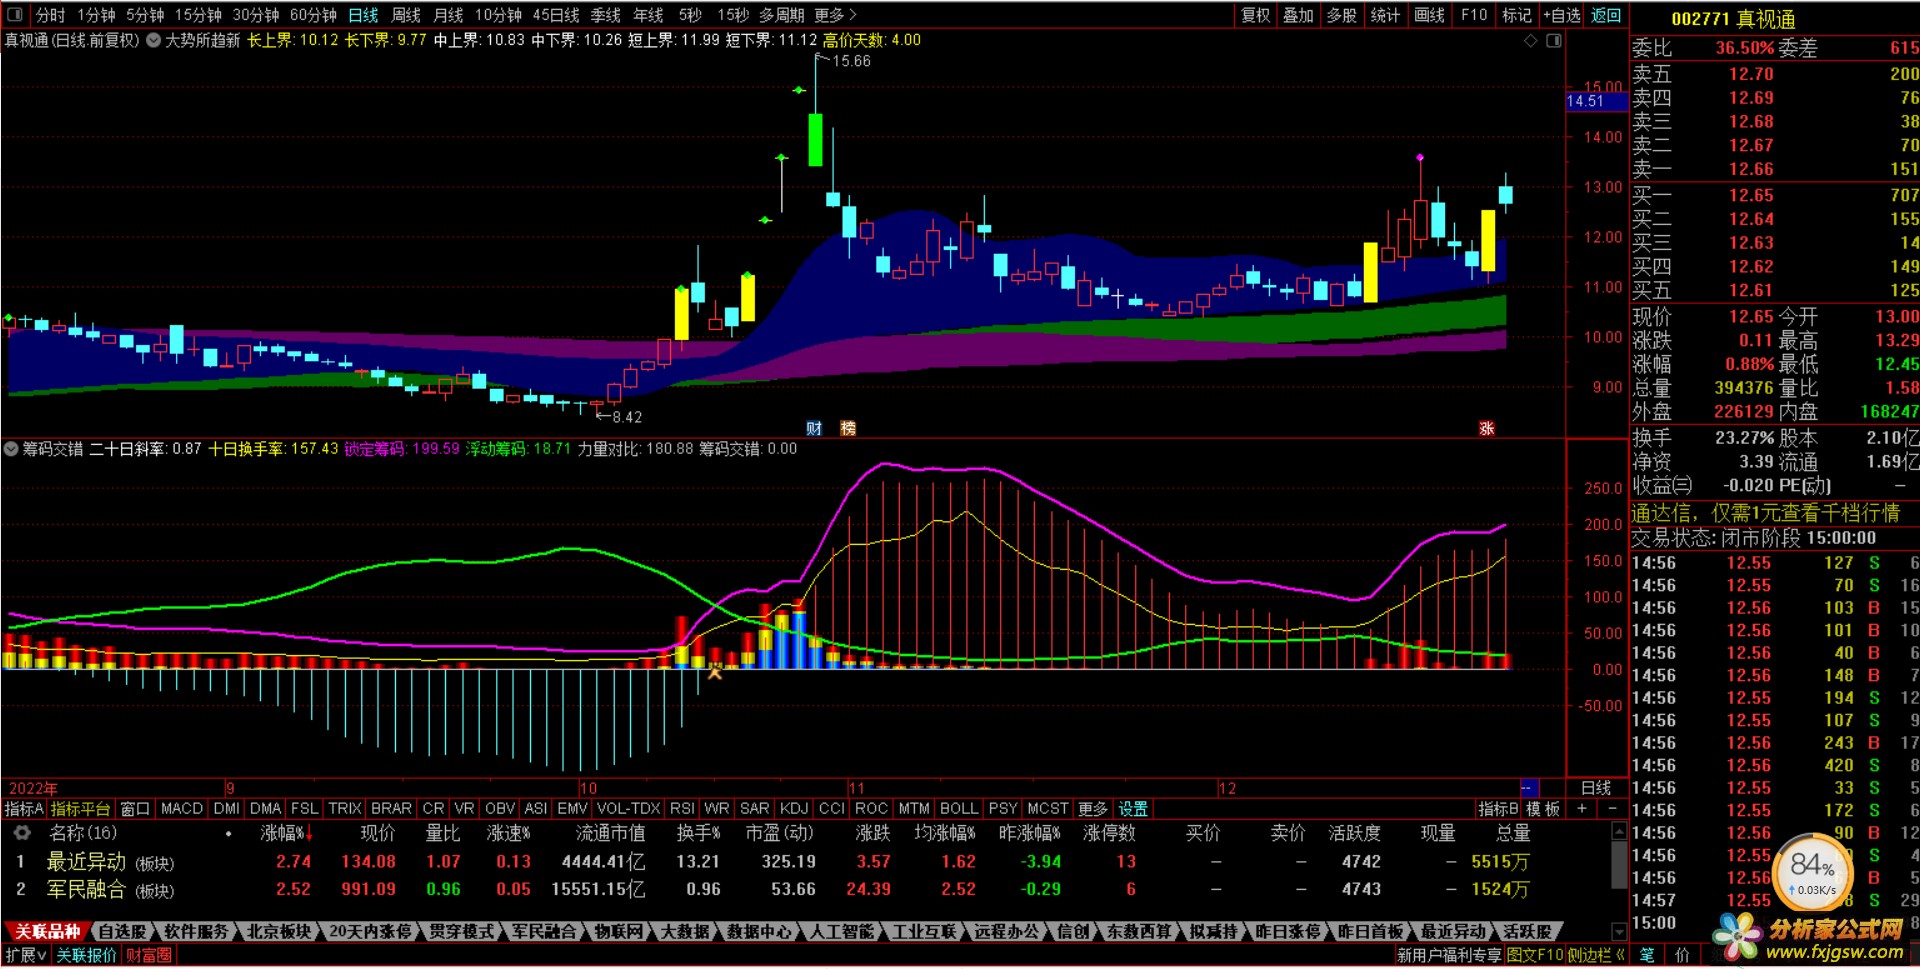Click the 统计 statistics button
This screenshot has height=969, width=1920.
click(x=1385, y=15)
